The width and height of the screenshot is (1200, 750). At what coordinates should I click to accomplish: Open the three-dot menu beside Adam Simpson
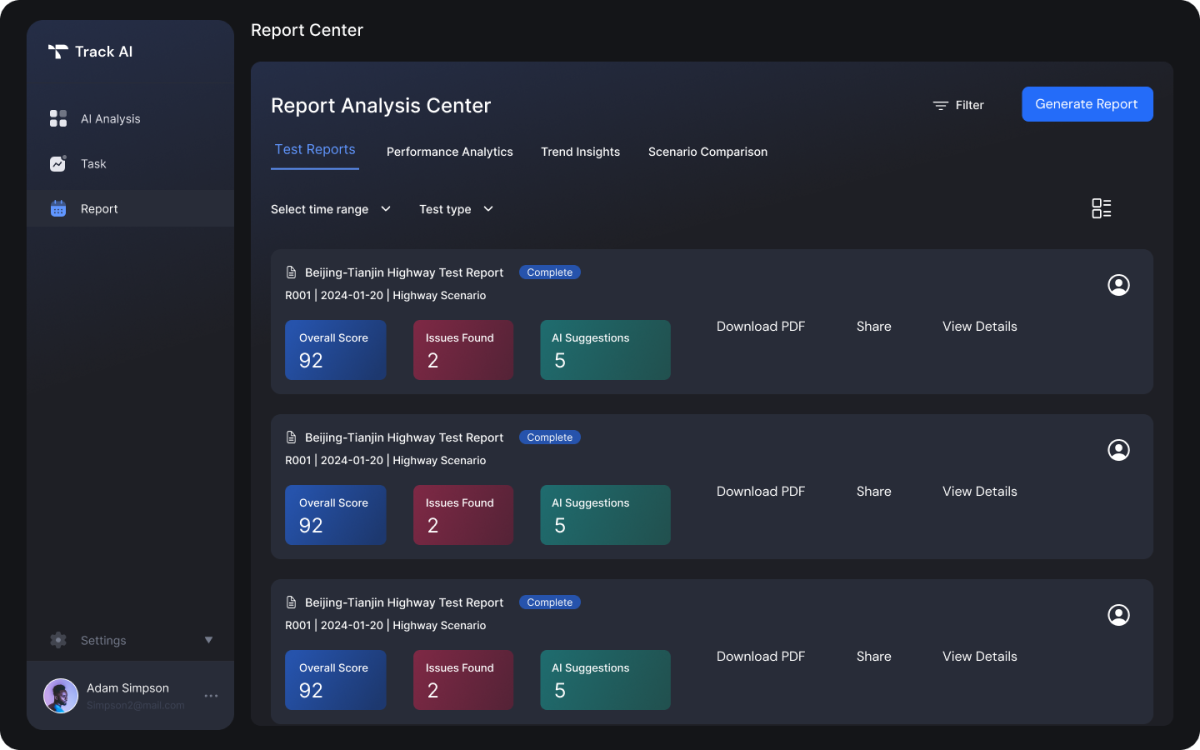pyautogui.click(x=211, y=696)
